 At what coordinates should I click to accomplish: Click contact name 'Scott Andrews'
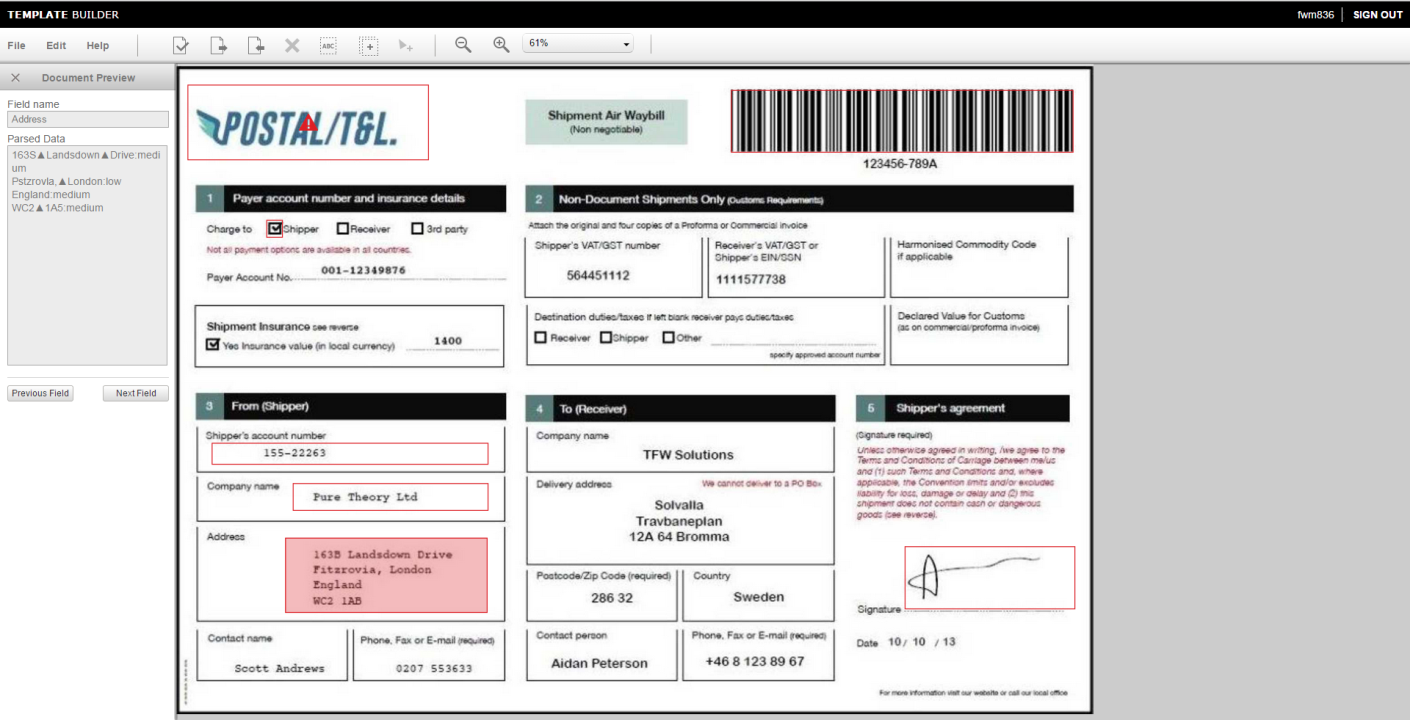point(279,668)
